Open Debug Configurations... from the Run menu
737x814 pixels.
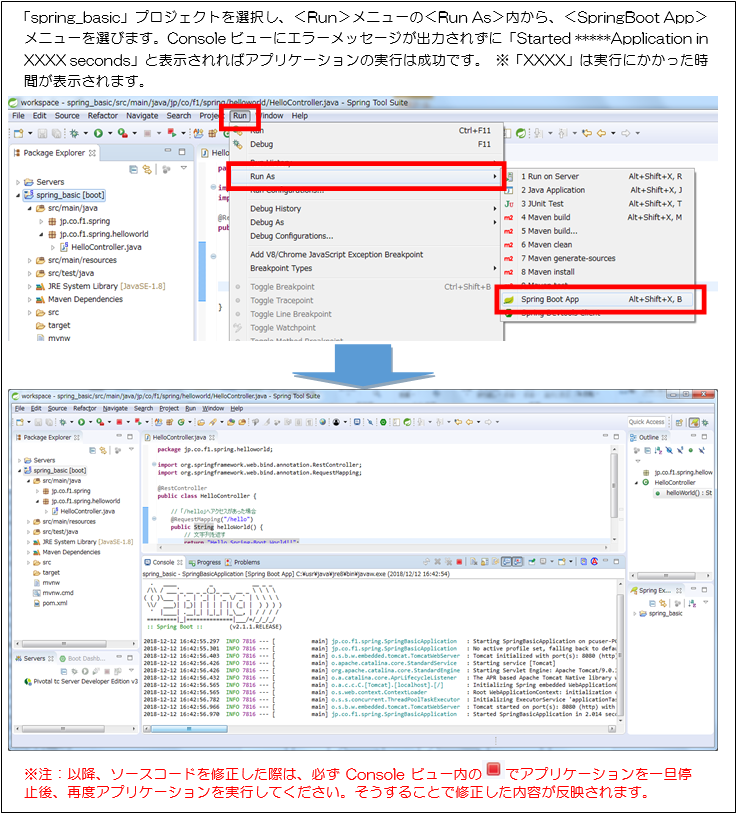(x=291, y=236)
